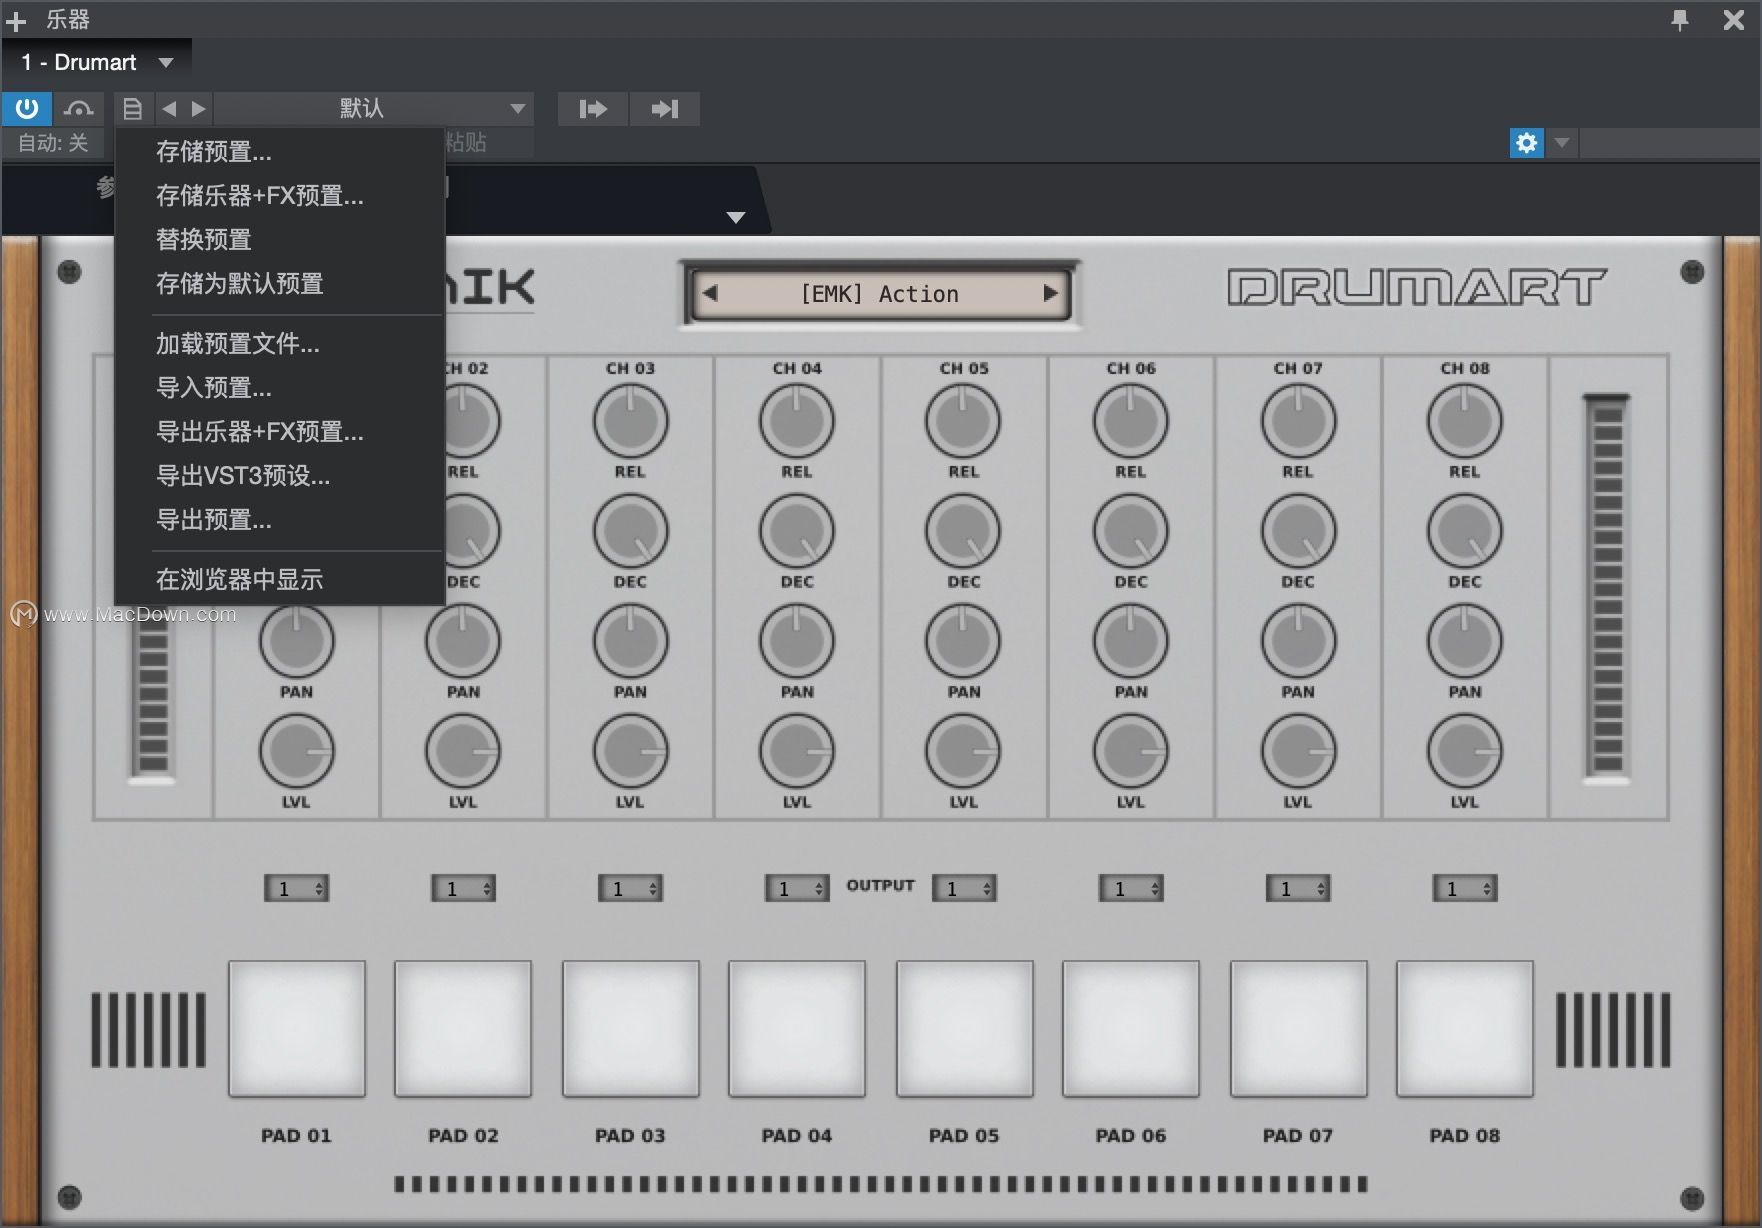Trigger drum PAD 03
The image size is (1762, 1228).
click(x=631, y=1029)
